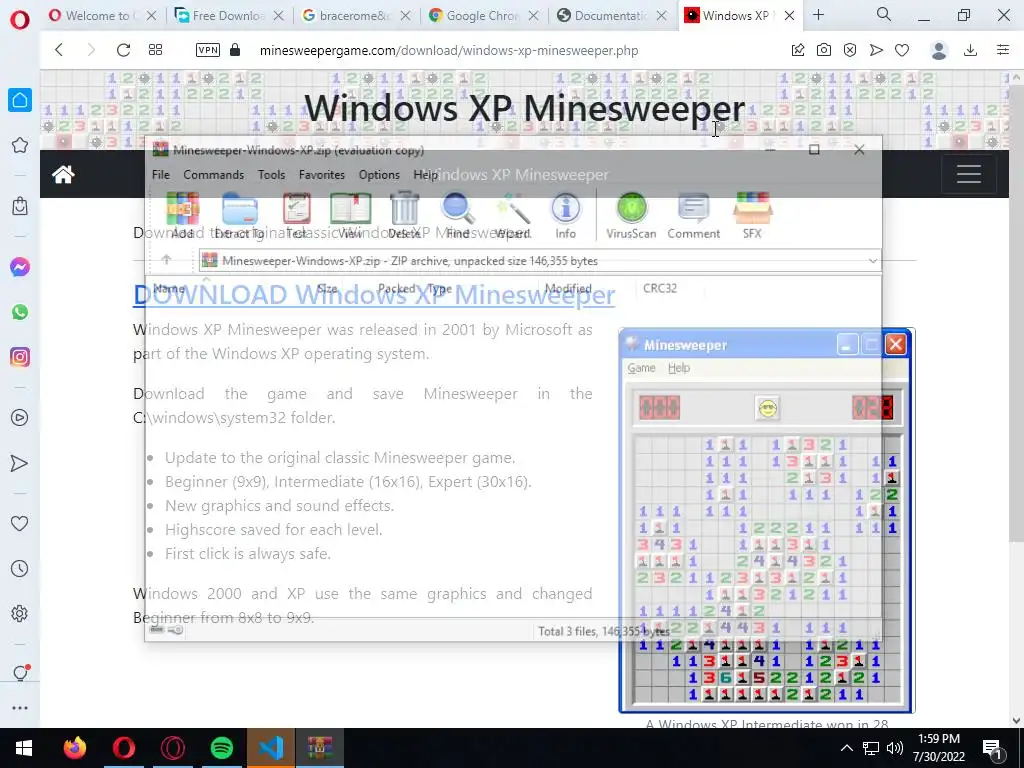This screenshot has width=1024, height=768.
Task: Click the heart bookmark icon in address bar
Action: 902,50
